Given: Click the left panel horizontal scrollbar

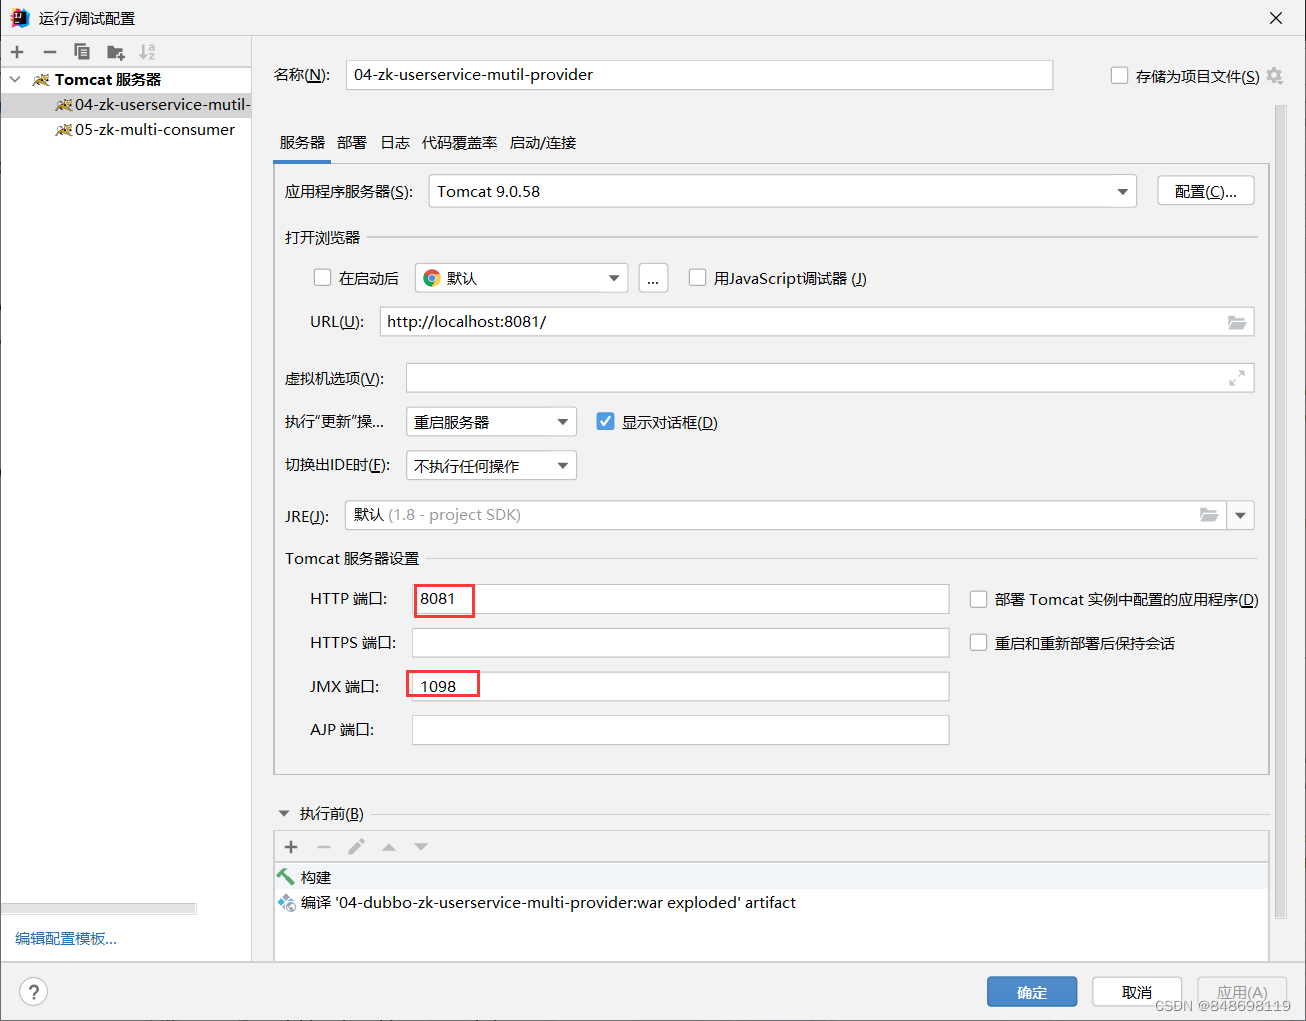Looking at the screenshot, I should (x=99, y=909).
